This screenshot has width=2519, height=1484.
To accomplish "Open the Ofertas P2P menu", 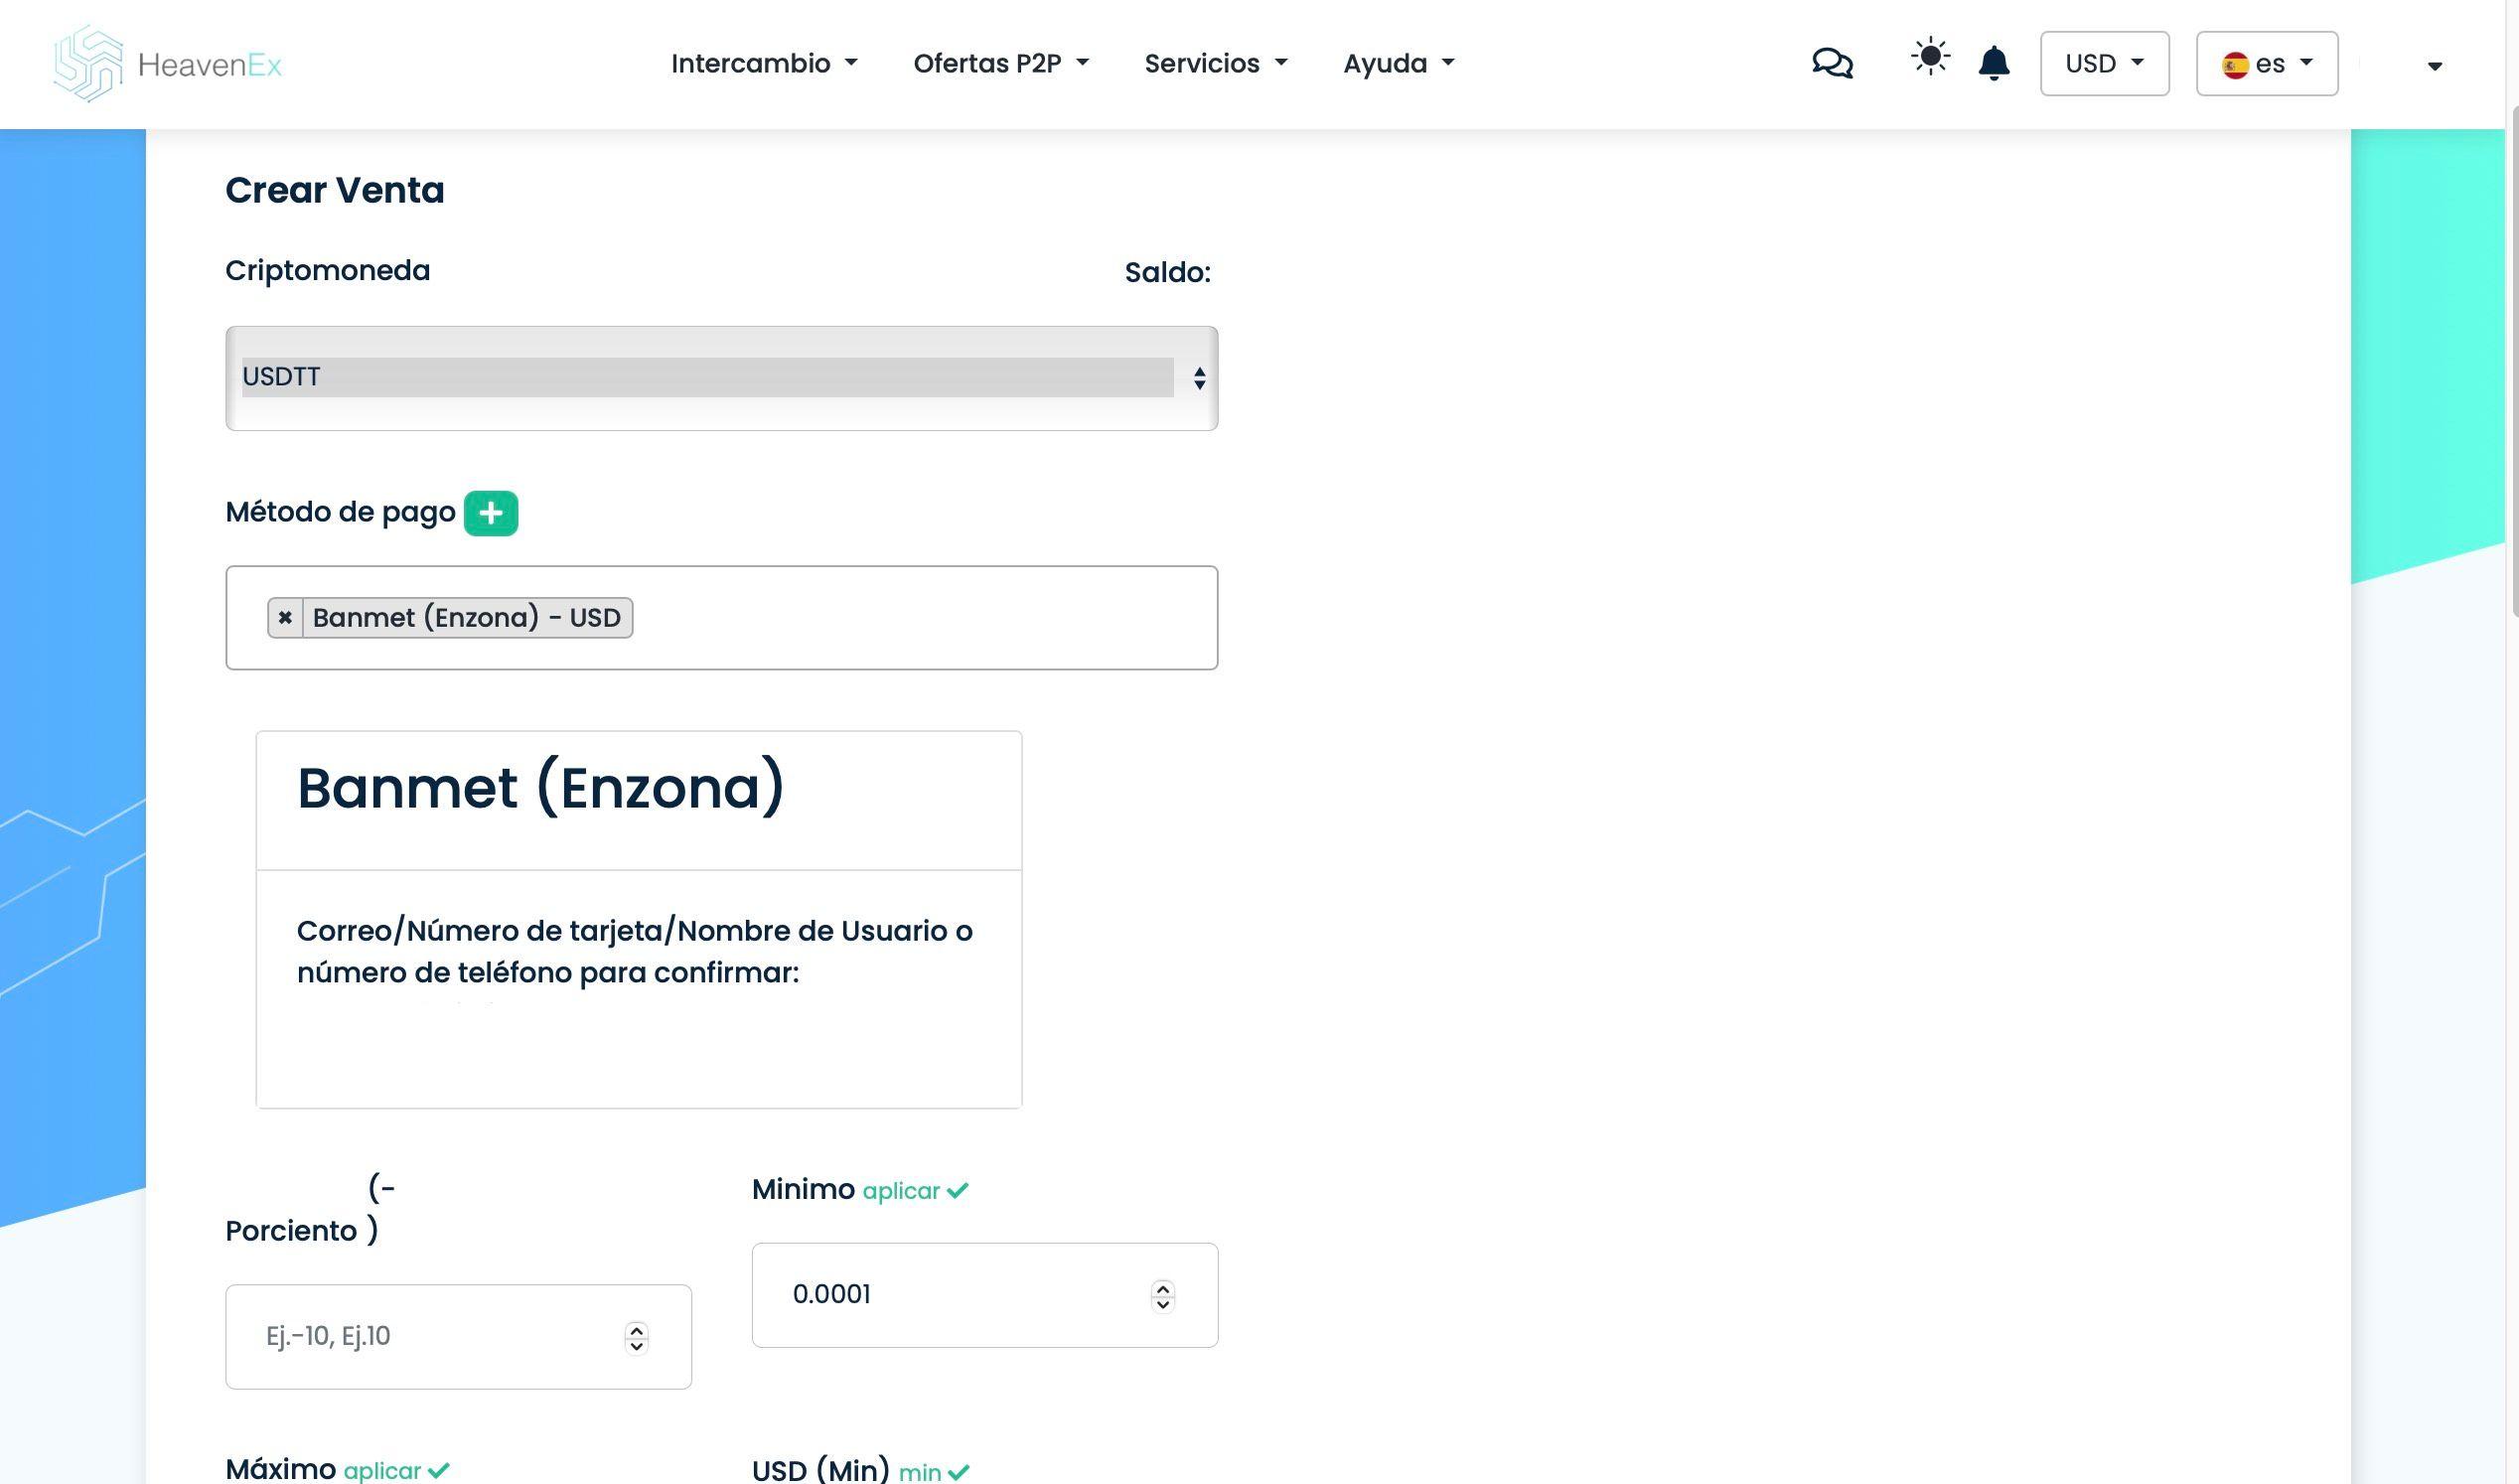I will coord(1001,64).
